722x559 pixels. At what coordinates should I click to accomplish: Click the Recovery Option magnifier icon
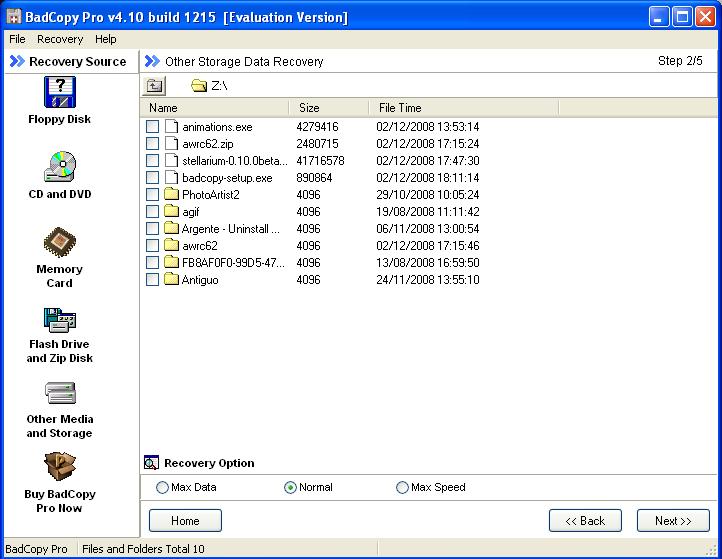(x=151, y=462)
